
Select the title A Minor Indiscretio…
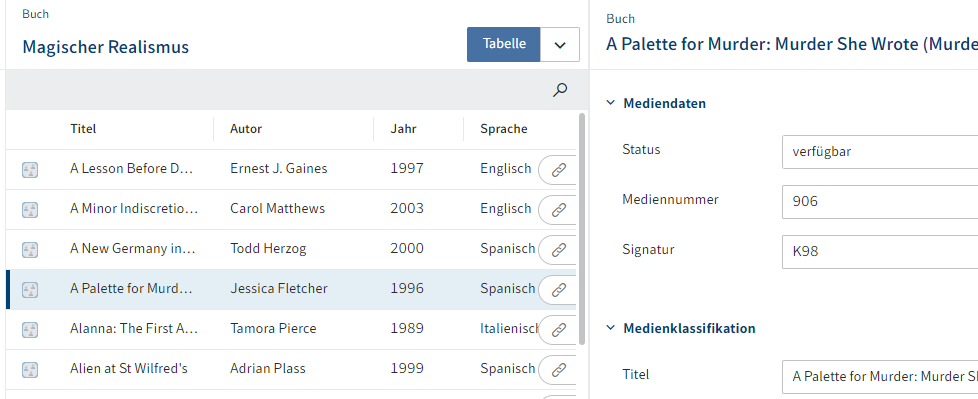134,209
